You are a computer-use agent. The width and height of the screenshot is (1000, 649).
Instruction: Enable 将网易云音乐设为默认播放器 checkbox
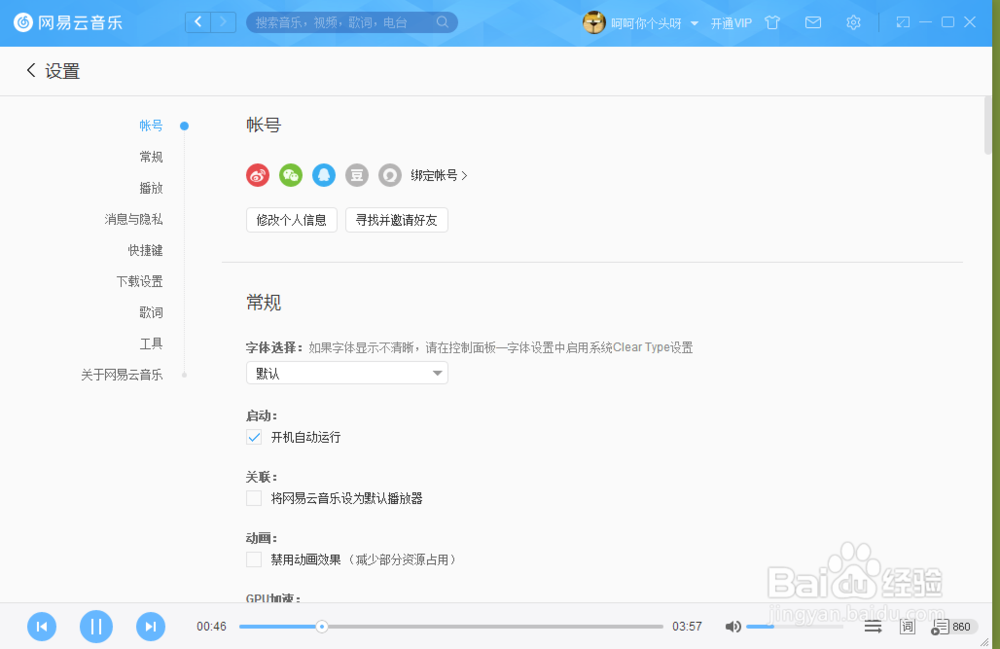(254, 499)
